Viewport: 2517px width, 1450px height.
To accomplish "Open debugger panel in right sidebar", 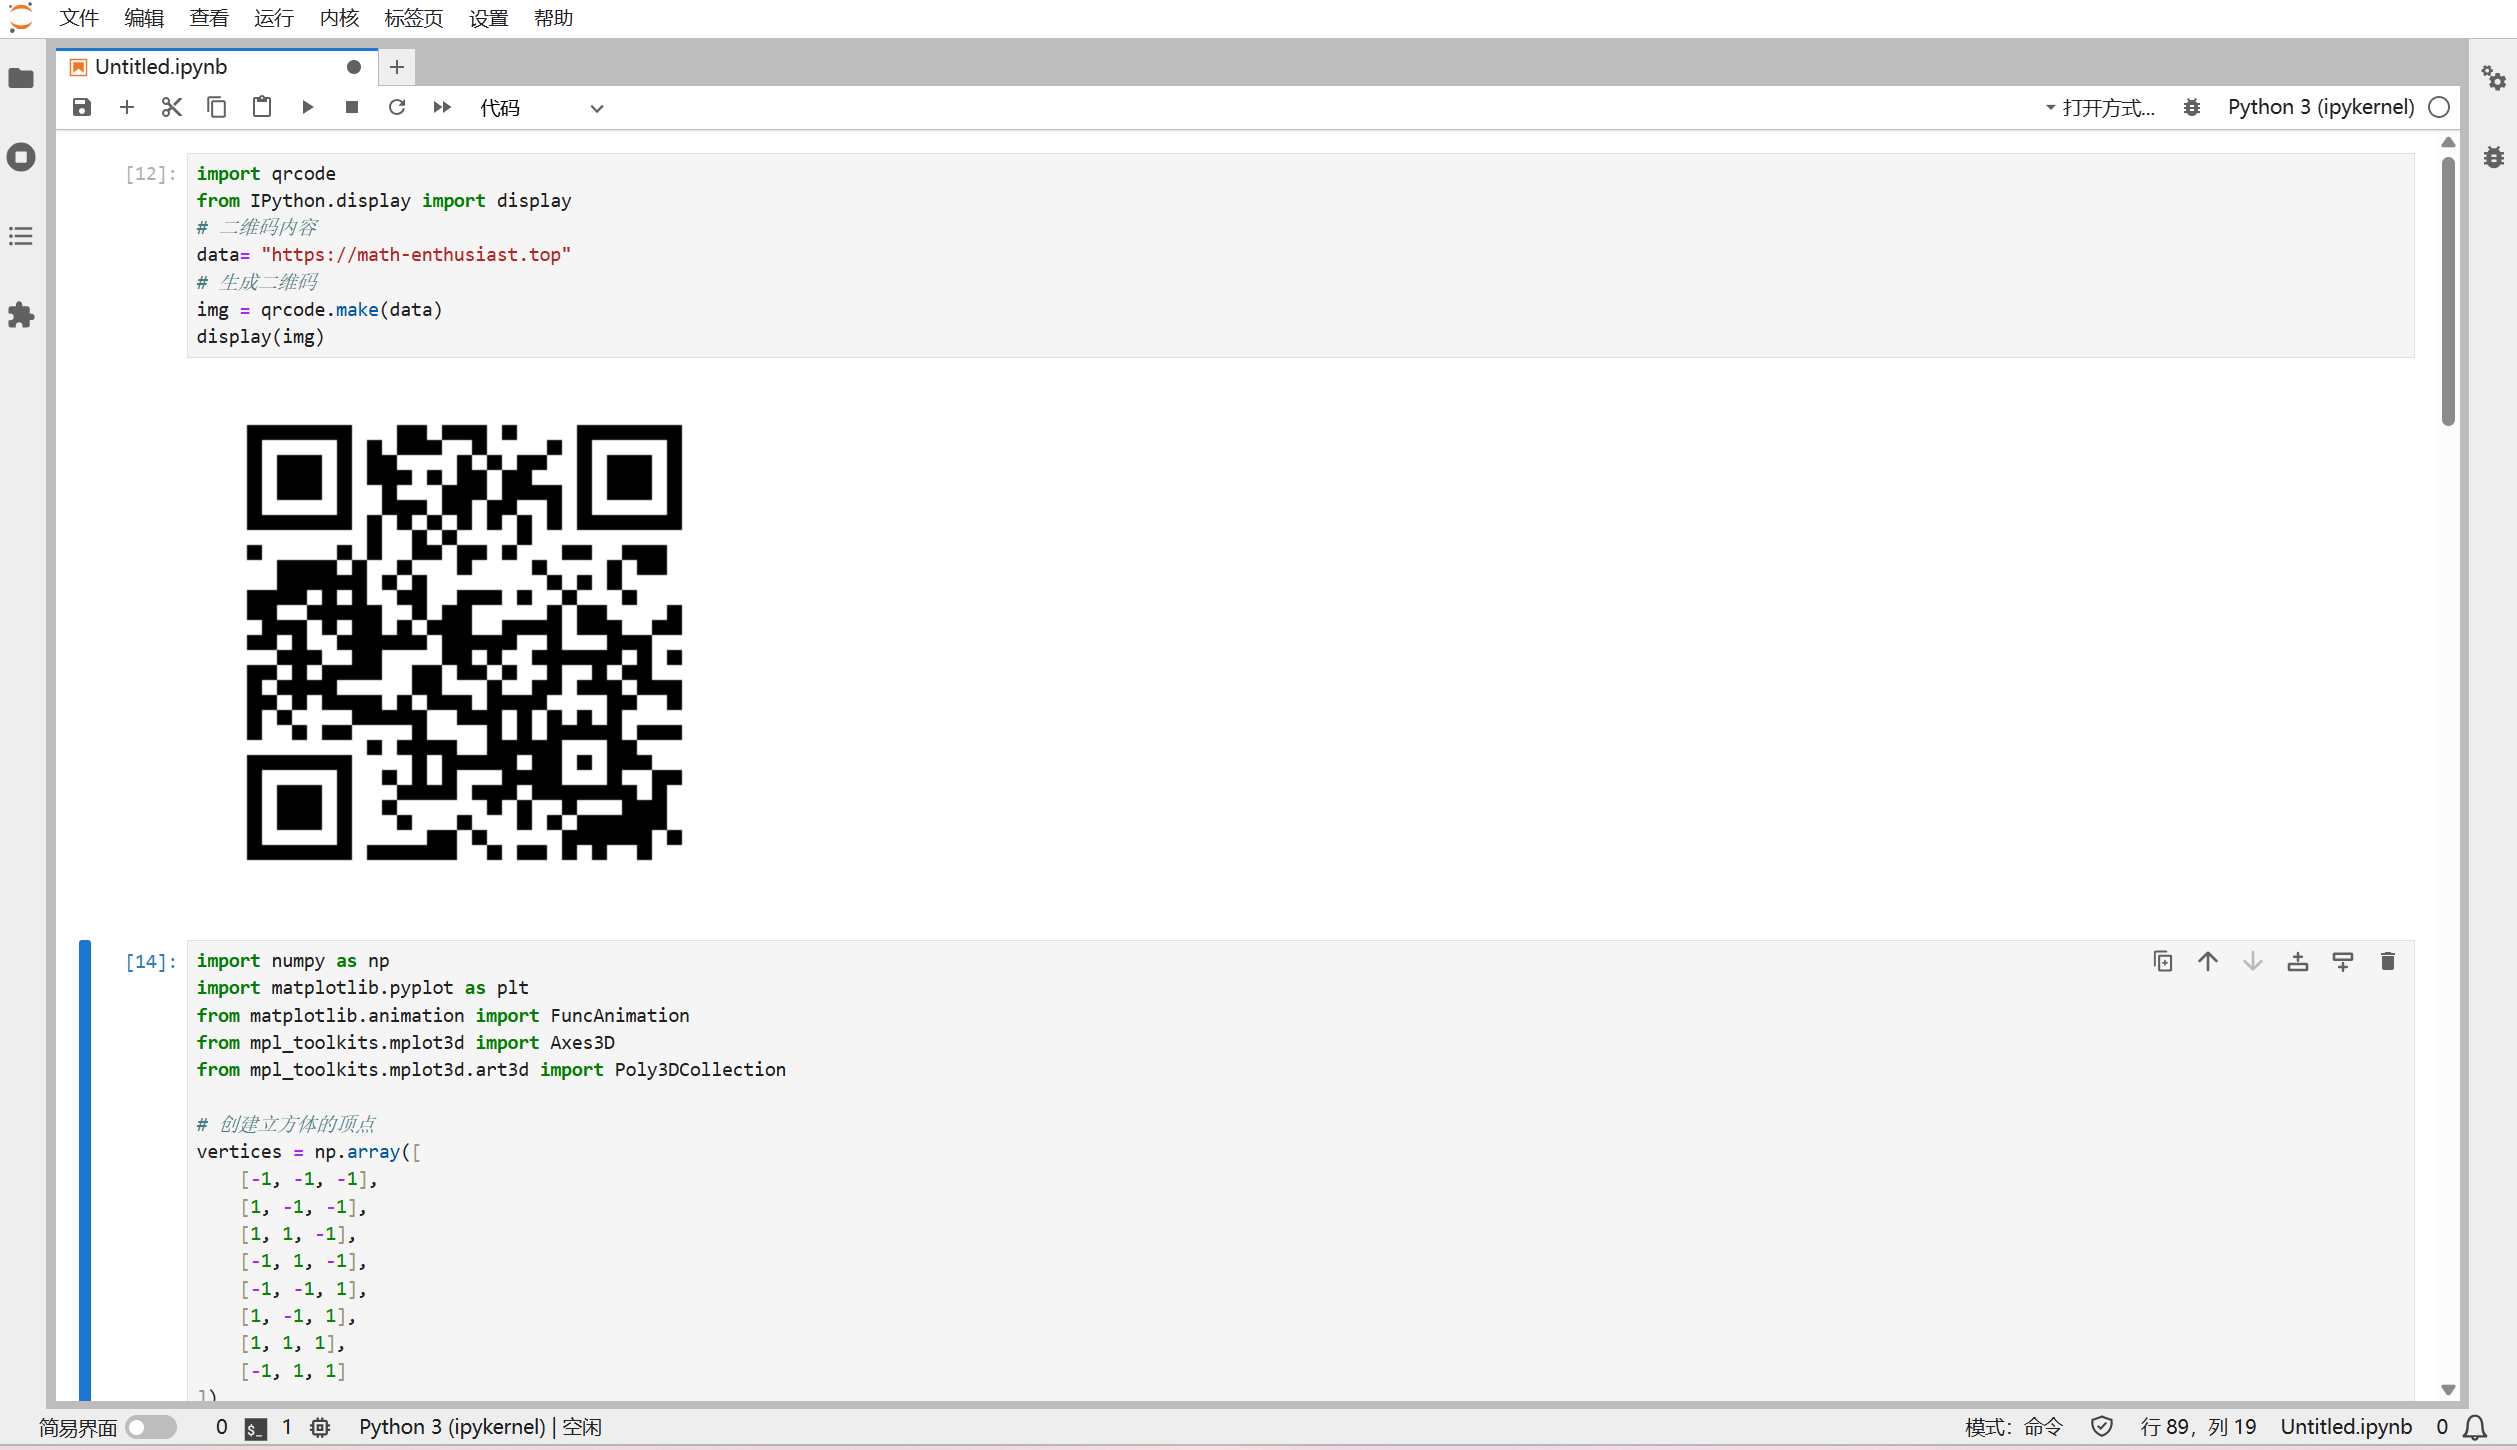I will [x=2493, y=157].
